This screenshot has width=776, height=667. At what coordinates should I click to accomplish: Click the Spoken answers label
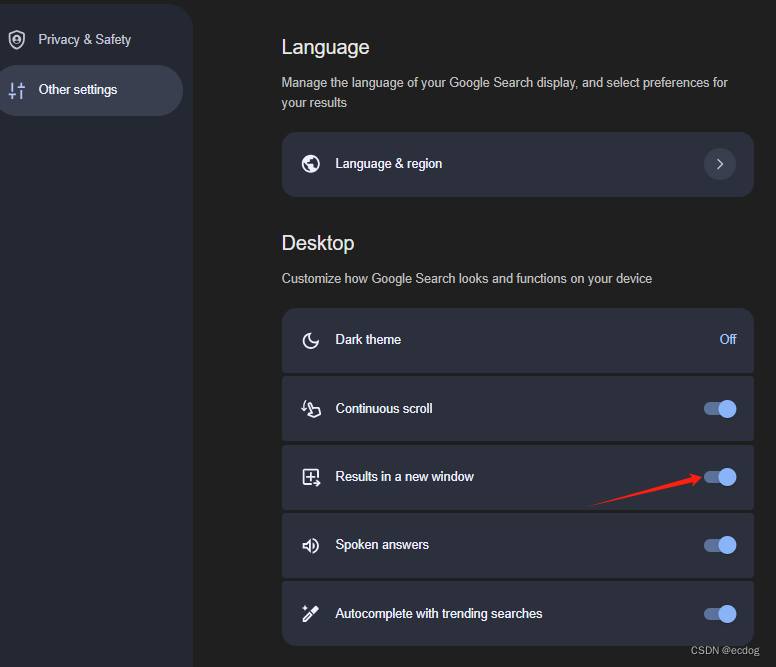[382, 545]
